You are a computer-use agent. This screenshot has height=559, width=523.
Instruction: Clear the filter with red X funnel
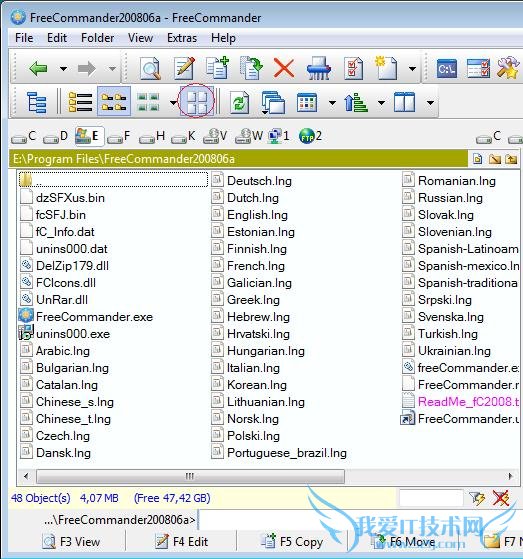(501, 498)
